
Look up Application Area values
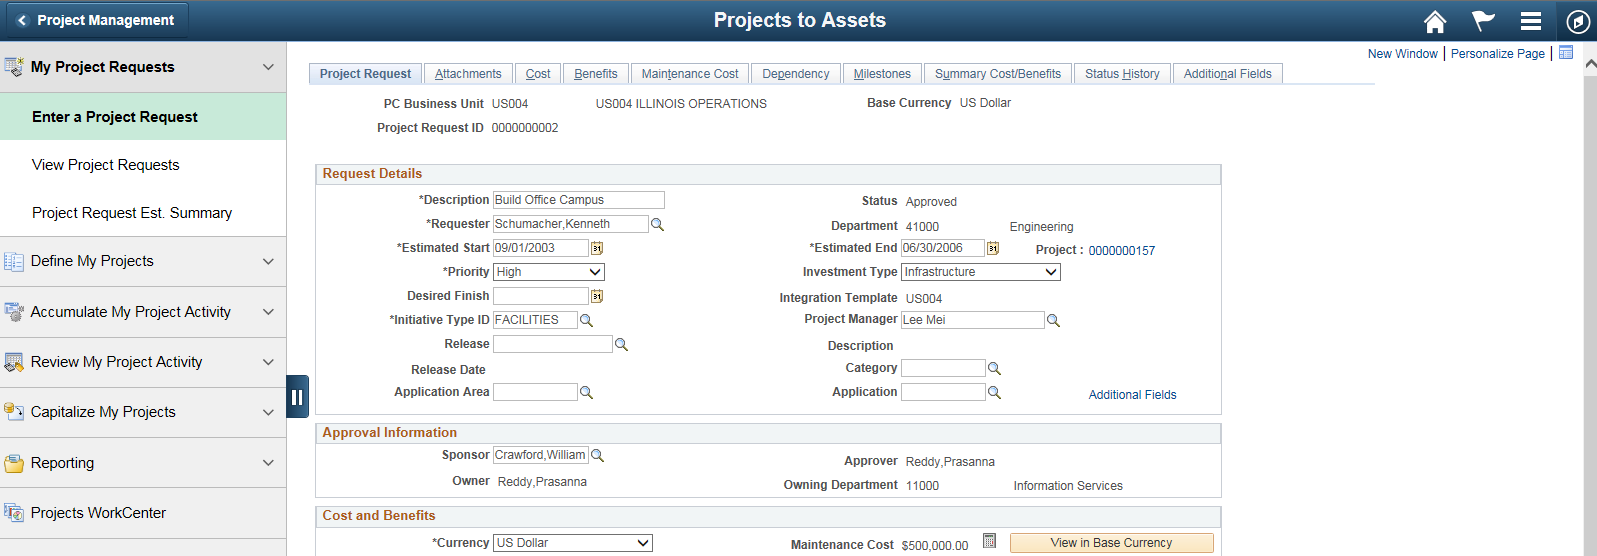click(586, 392)
